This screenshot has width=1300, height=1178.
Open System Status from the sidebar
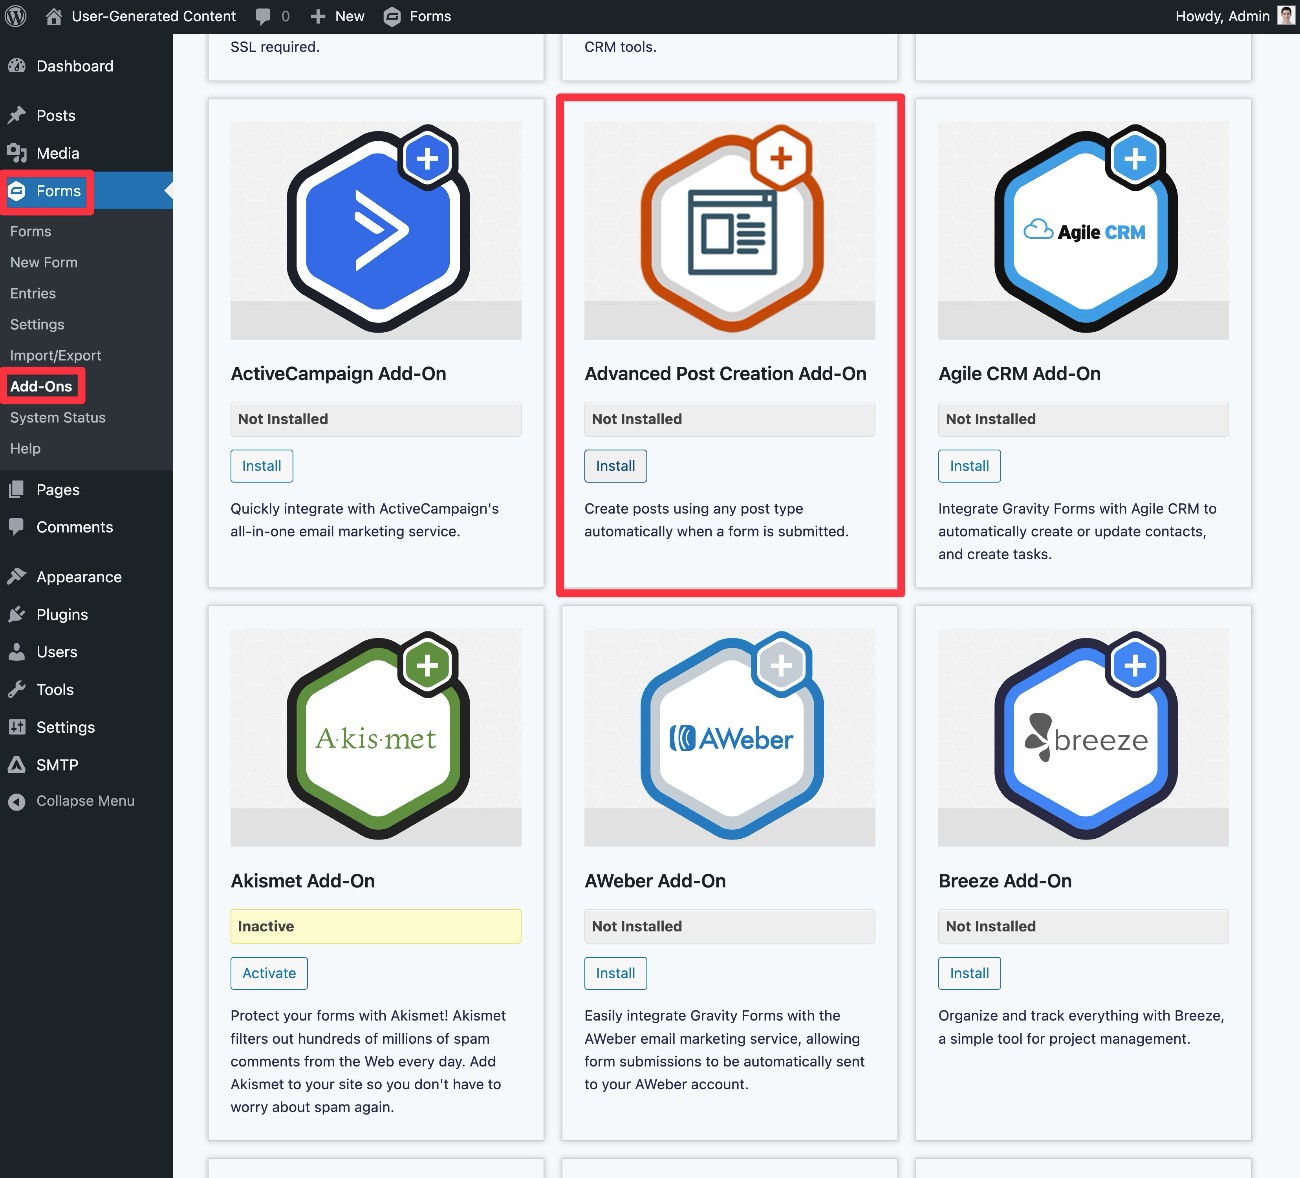[x=57, y=417]
